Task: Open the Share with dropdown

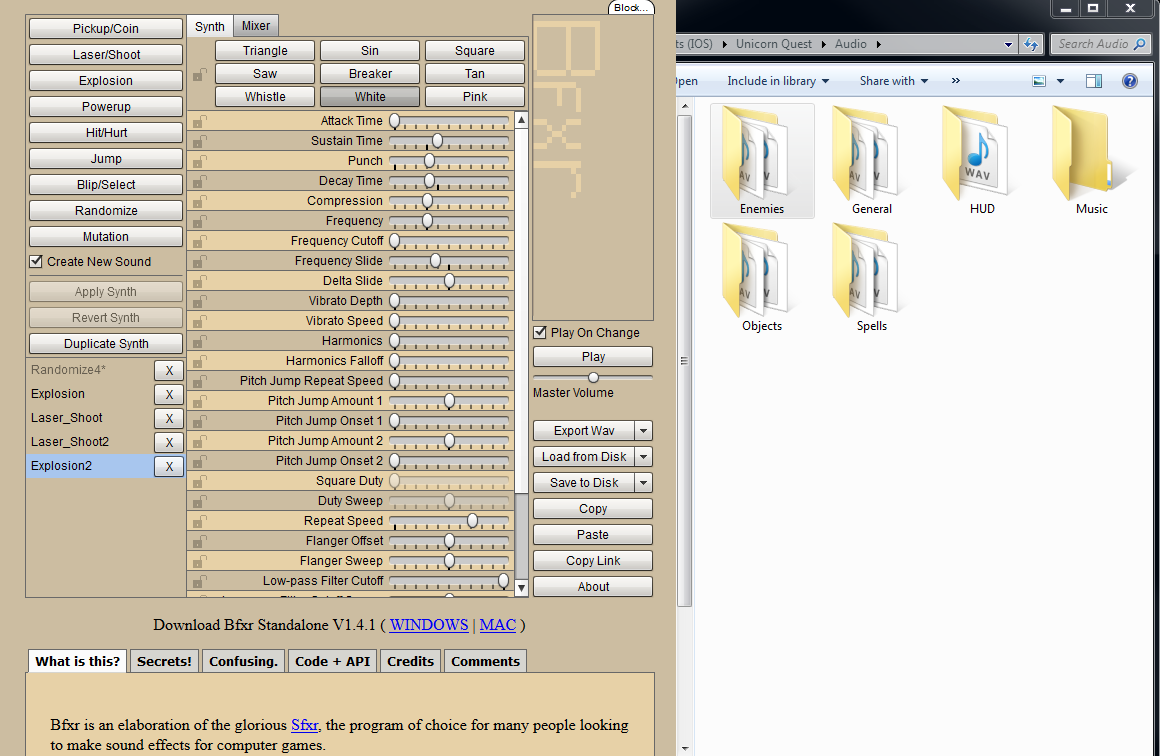Action: [x=894, y=81]
